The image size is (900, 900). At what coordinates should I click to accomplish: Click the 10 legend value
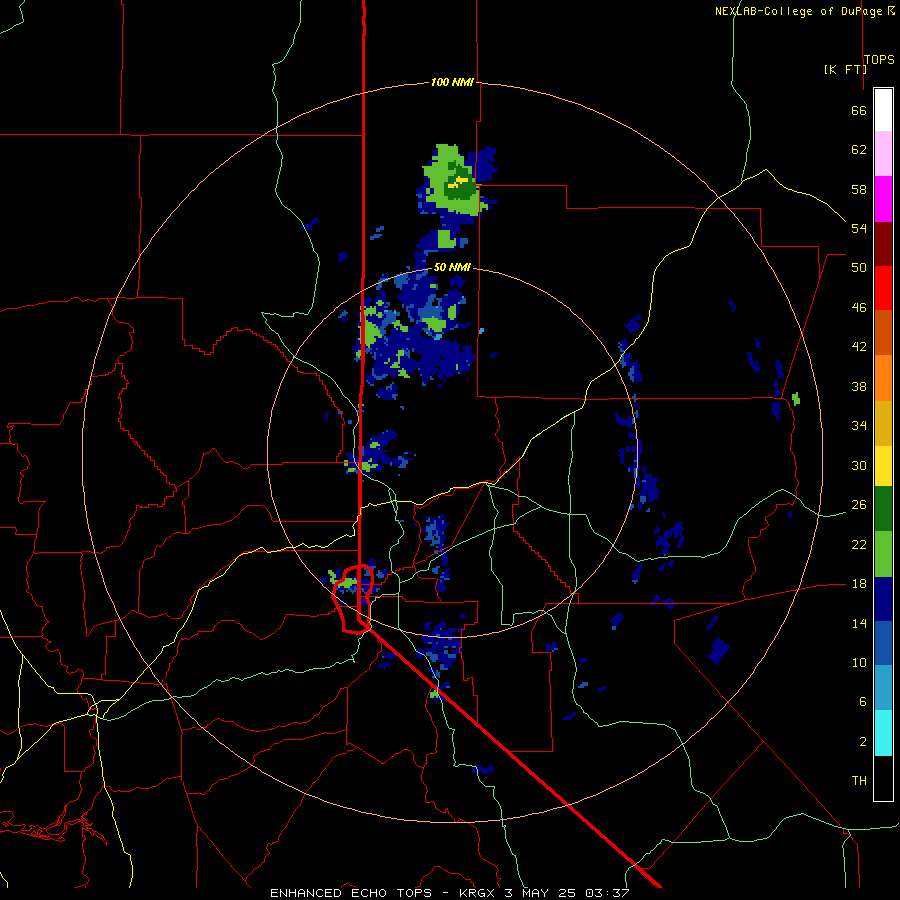[859, 662]
